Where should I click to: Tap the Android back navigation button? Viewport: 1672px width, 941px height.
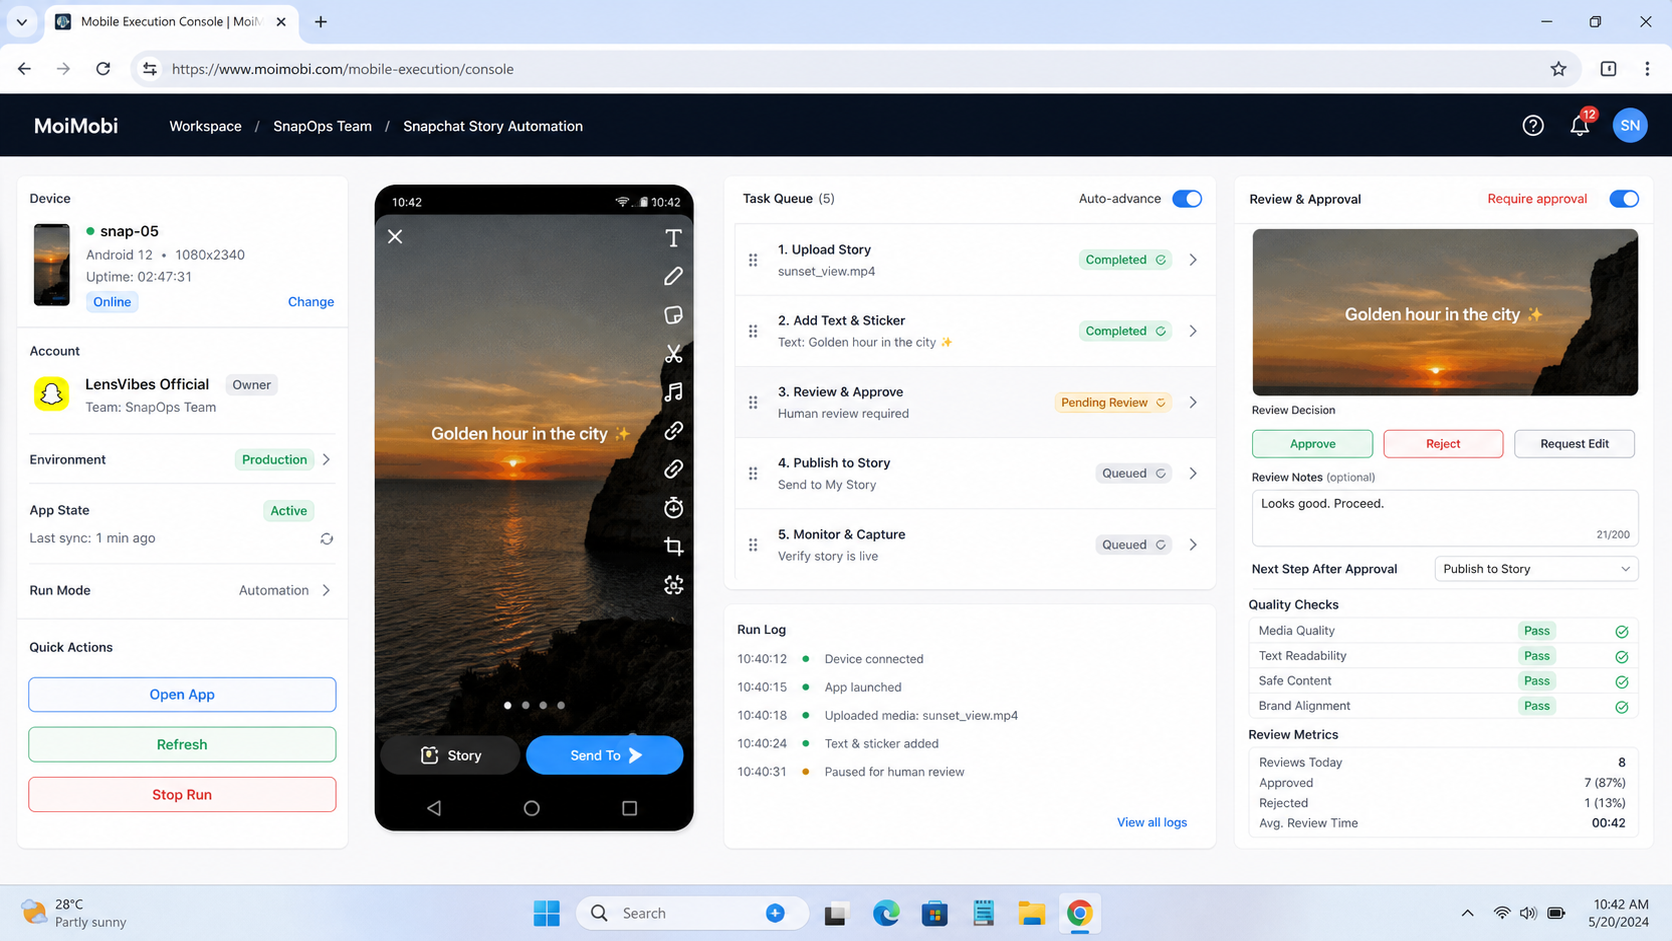click(434, 808)
